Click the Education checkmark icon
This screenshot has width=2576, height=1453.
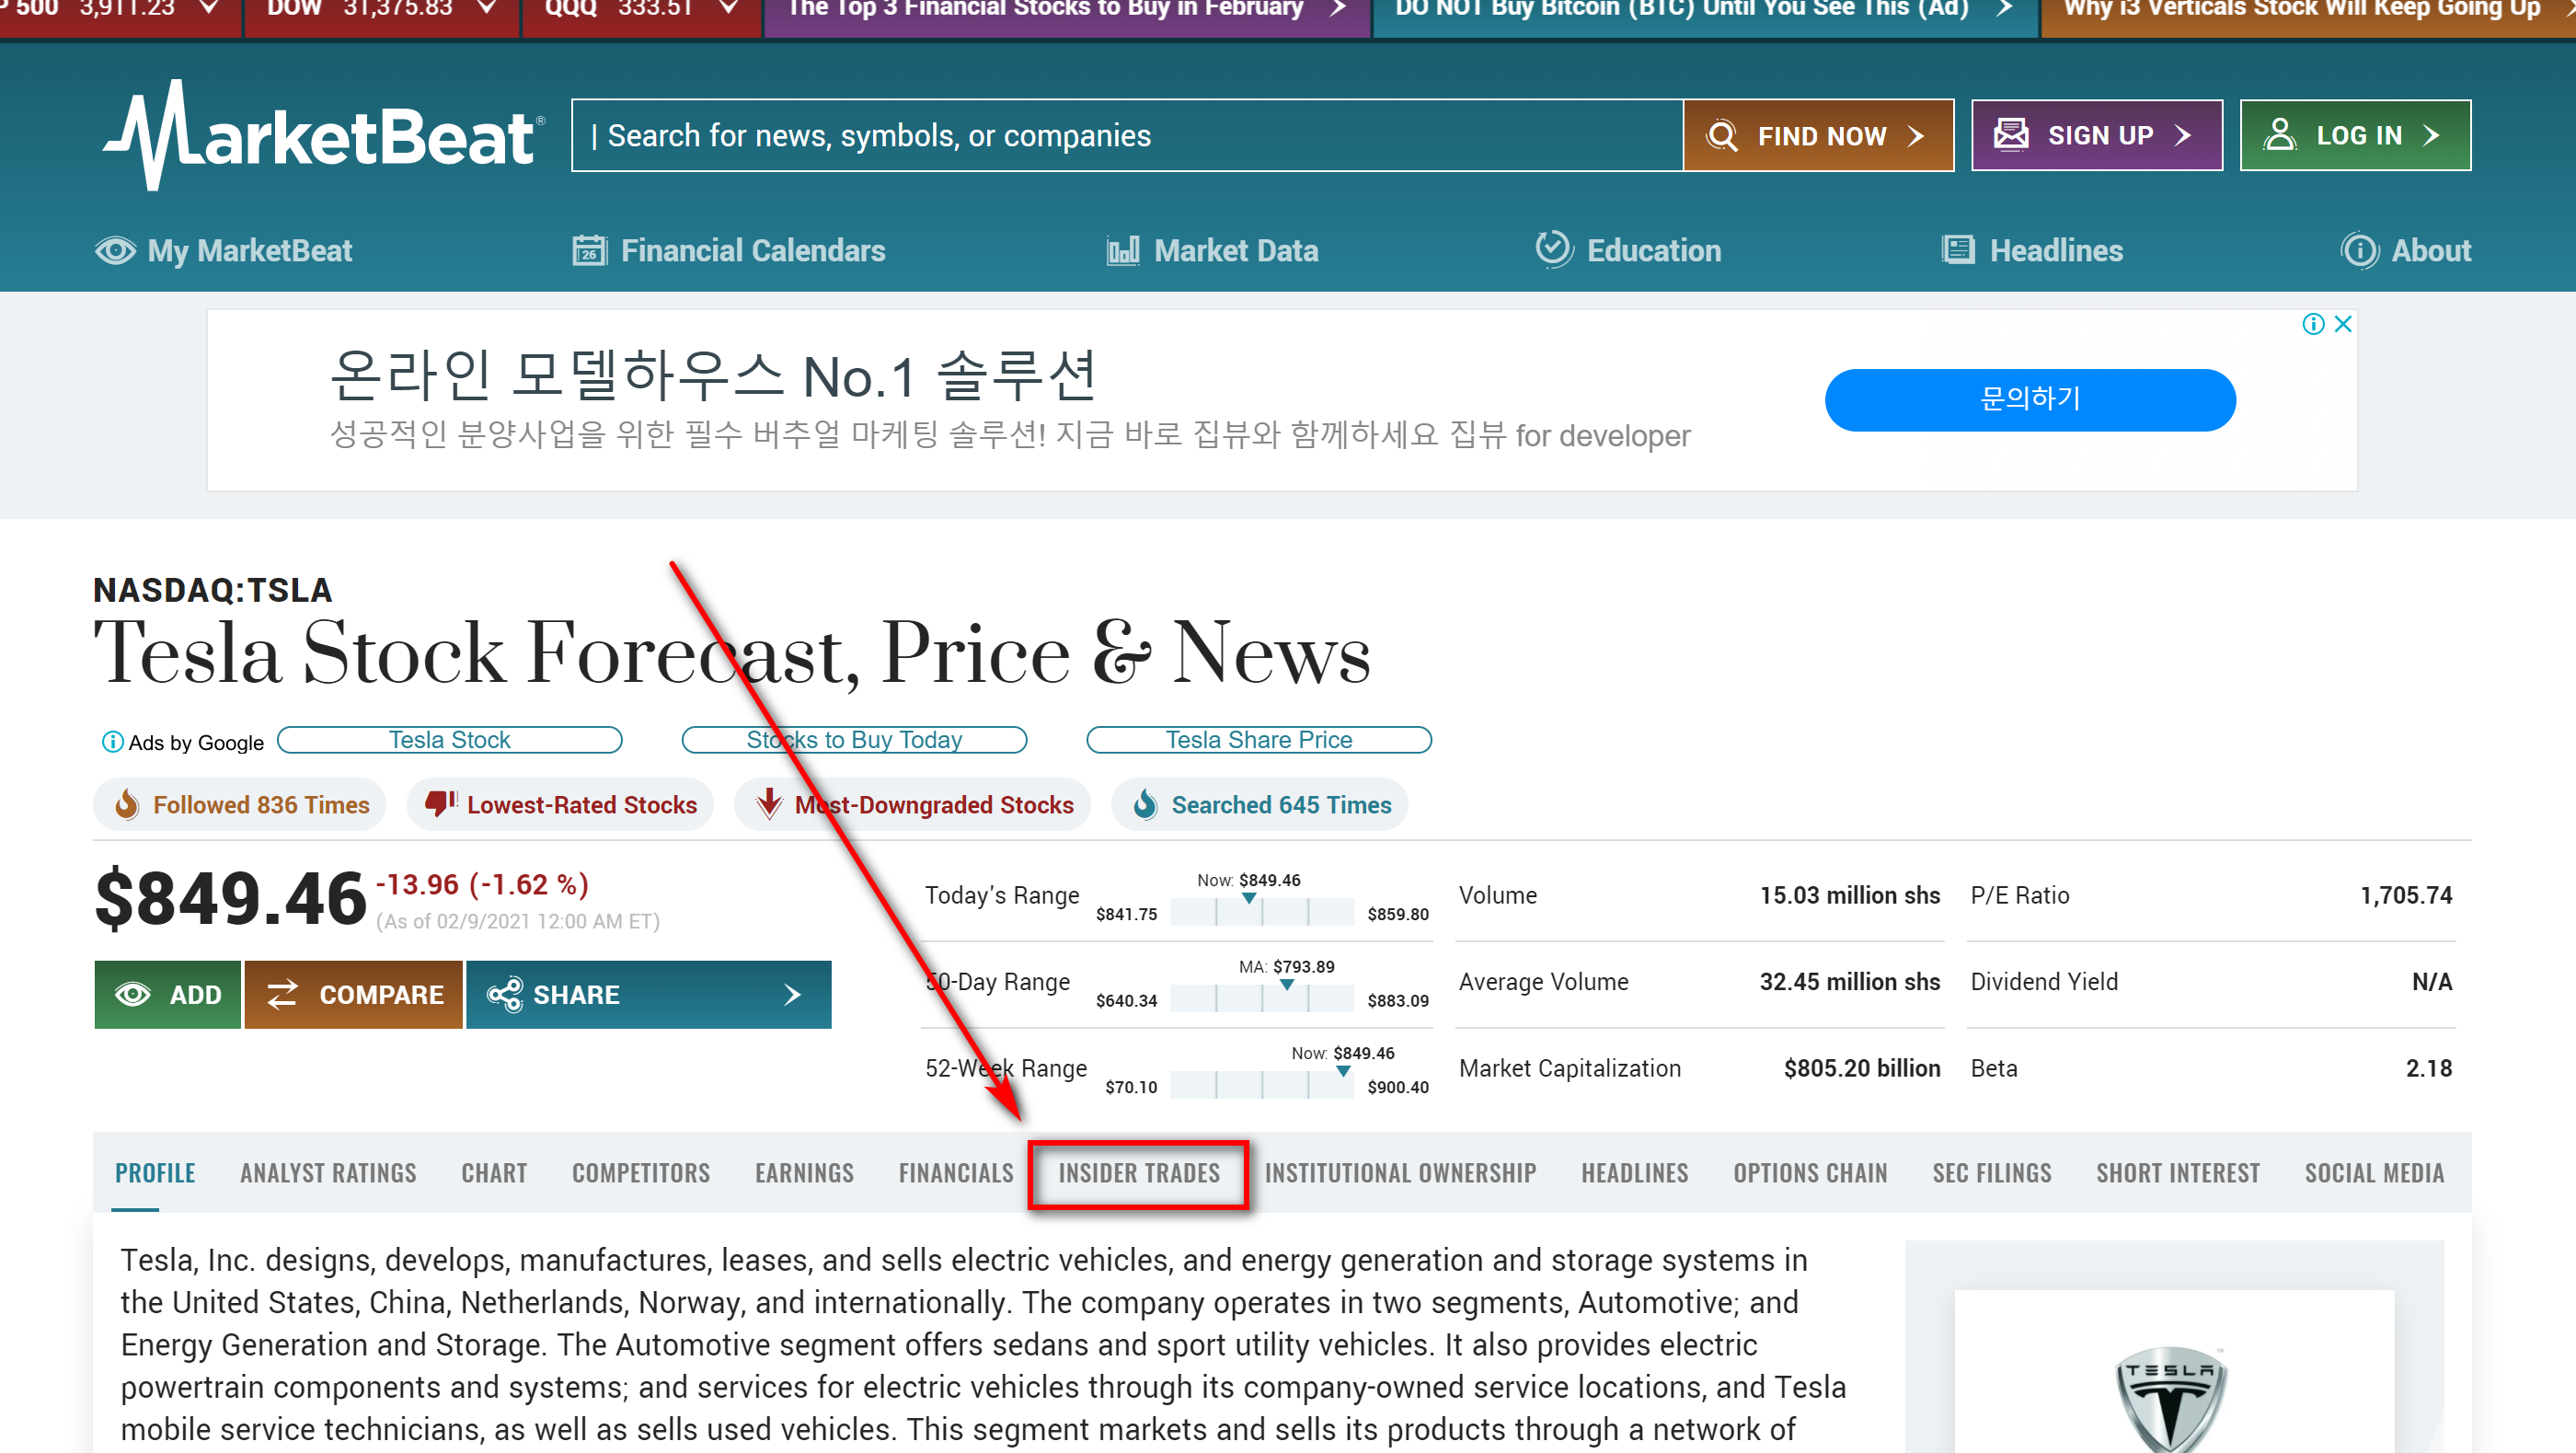click(1554, 249)
